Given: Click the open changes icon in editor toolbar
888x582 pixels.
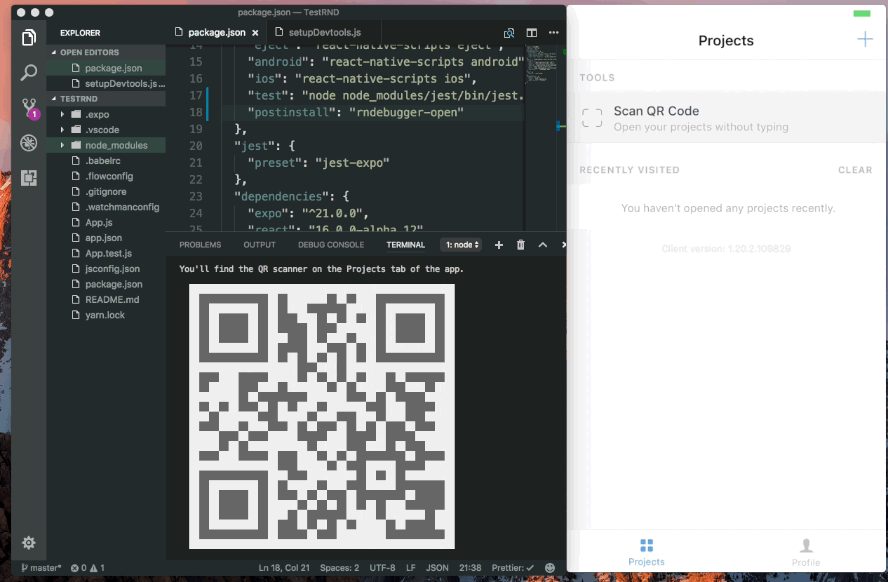Looking at the screenshot, I should coord(509,33).
